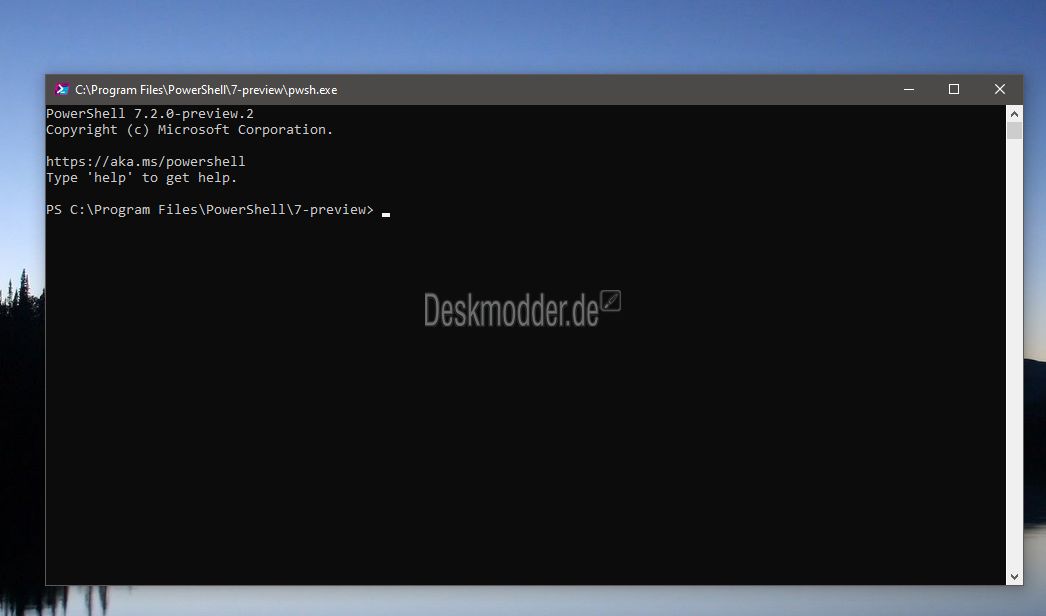Click the PS C:\Program Files\PowerShell\7-preview> prompt

(210, 210)
